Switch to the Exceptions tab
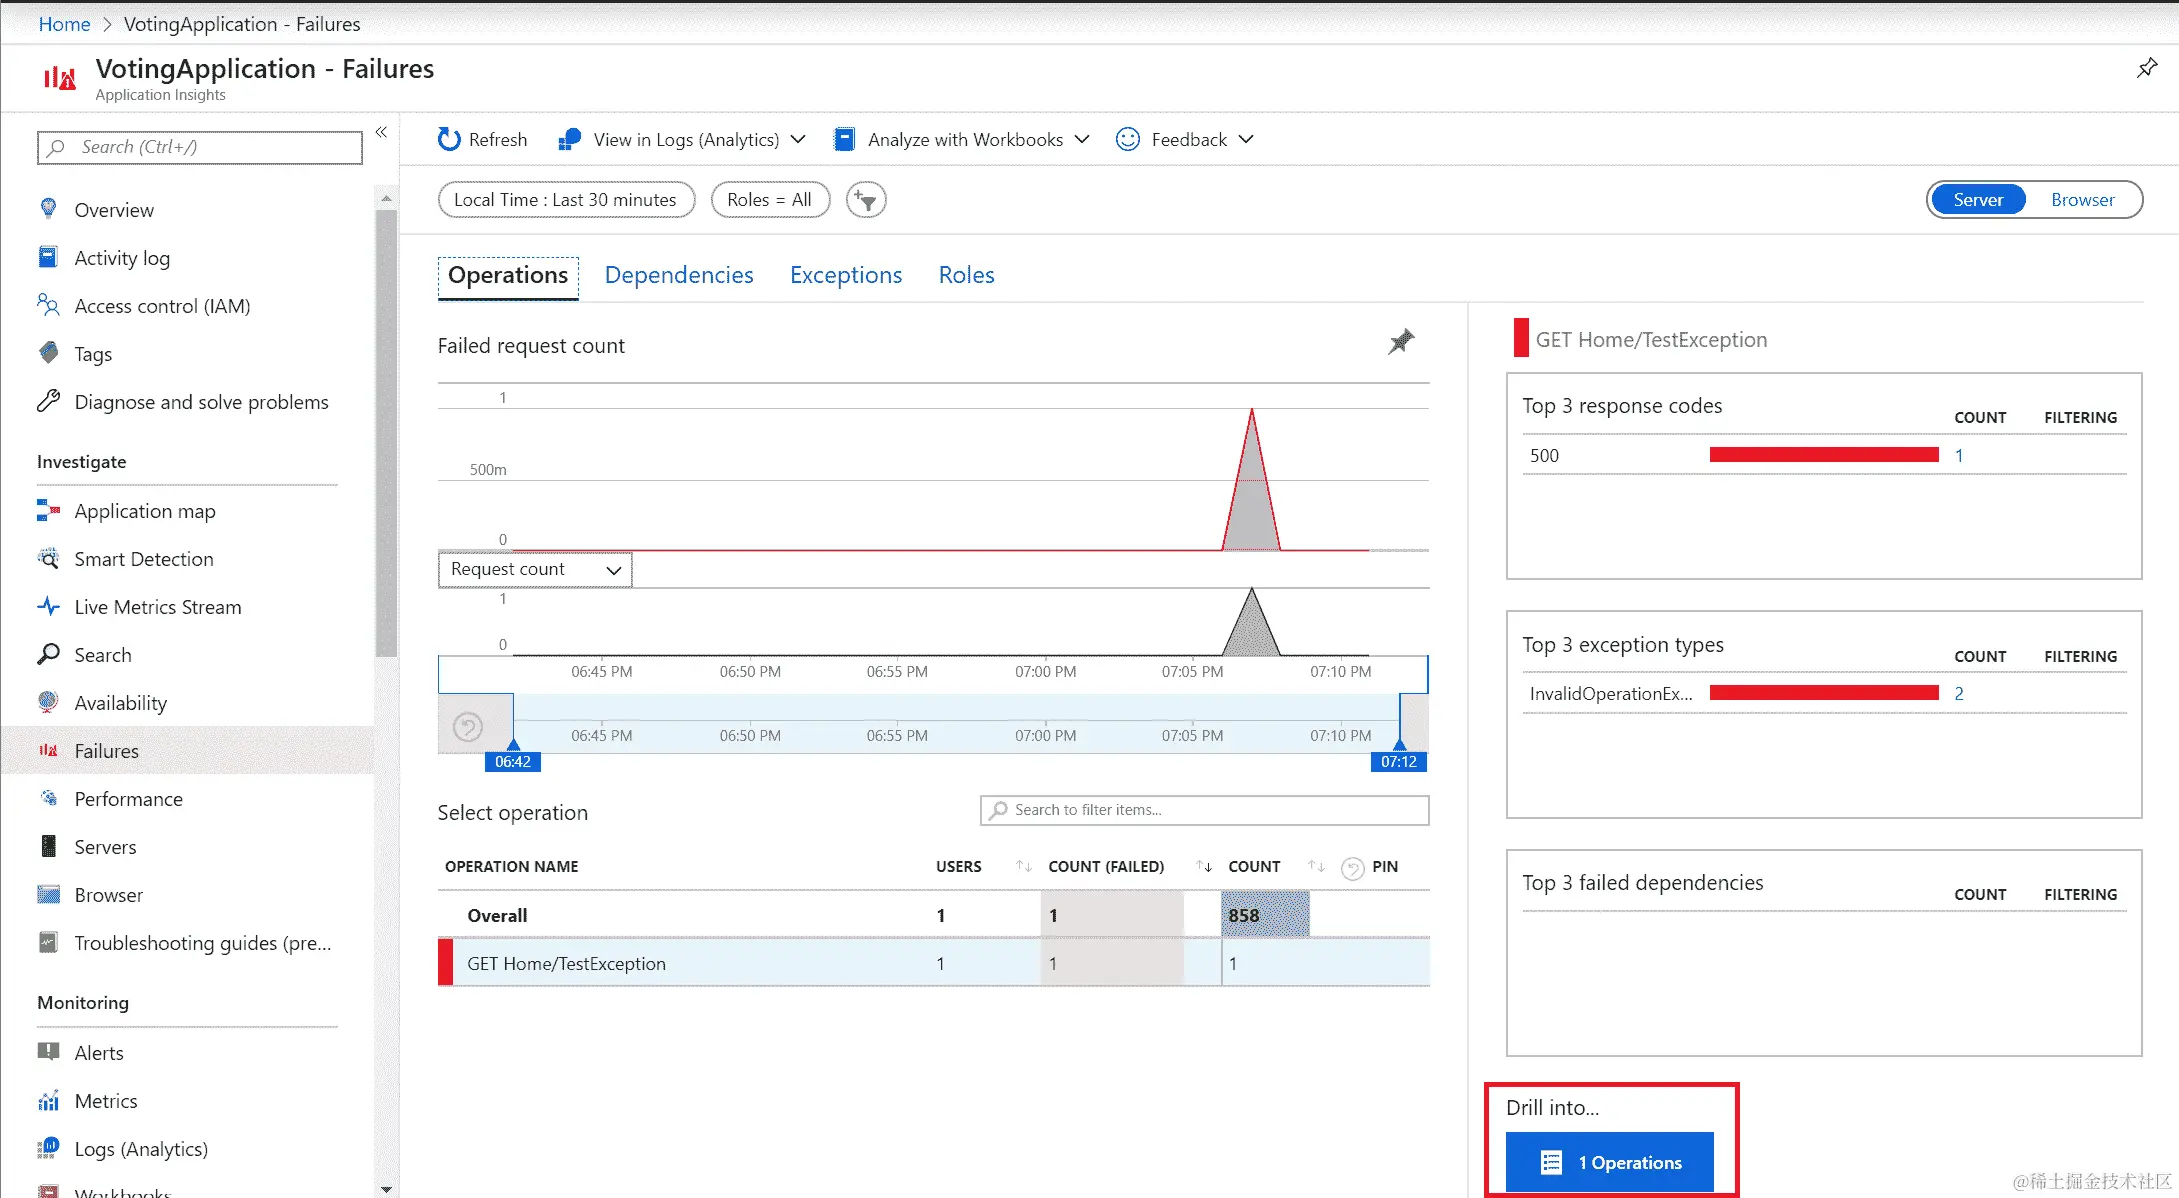The image size is (2179, 1198). [x=845, y=275]
